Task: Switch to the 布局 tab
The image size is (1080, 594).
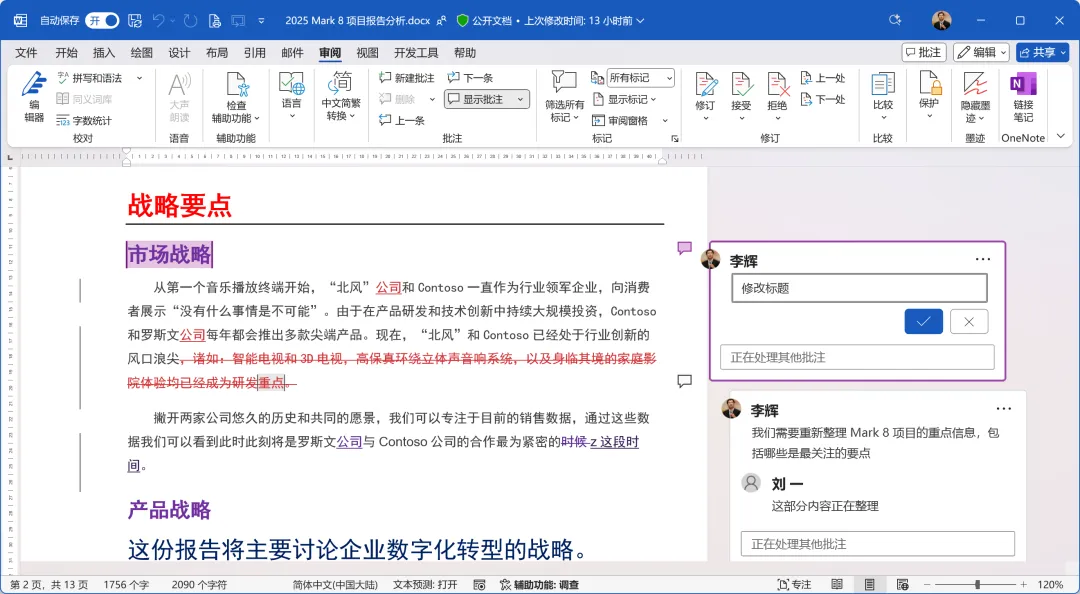Action: [x=217, y=53]
